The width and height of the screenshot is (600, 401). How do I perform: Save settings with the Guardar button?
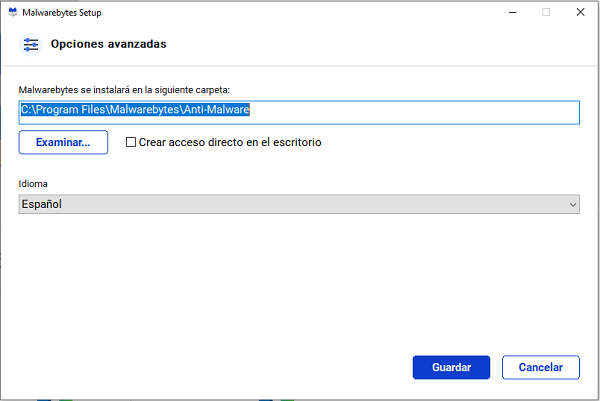(451, 368)
